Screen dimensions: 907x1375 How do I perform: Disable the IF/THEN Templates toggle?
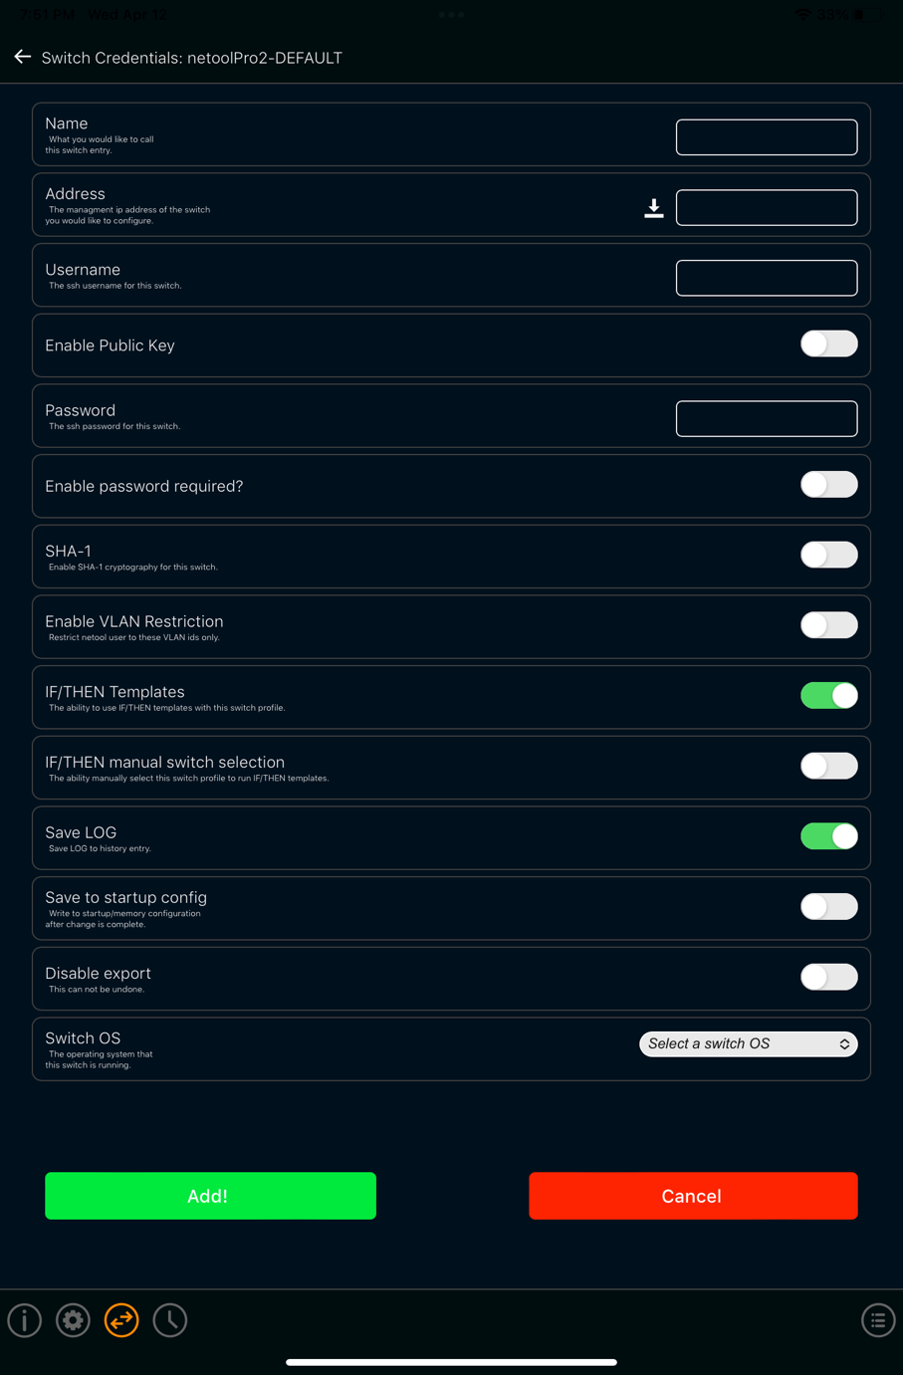point(829,695)
